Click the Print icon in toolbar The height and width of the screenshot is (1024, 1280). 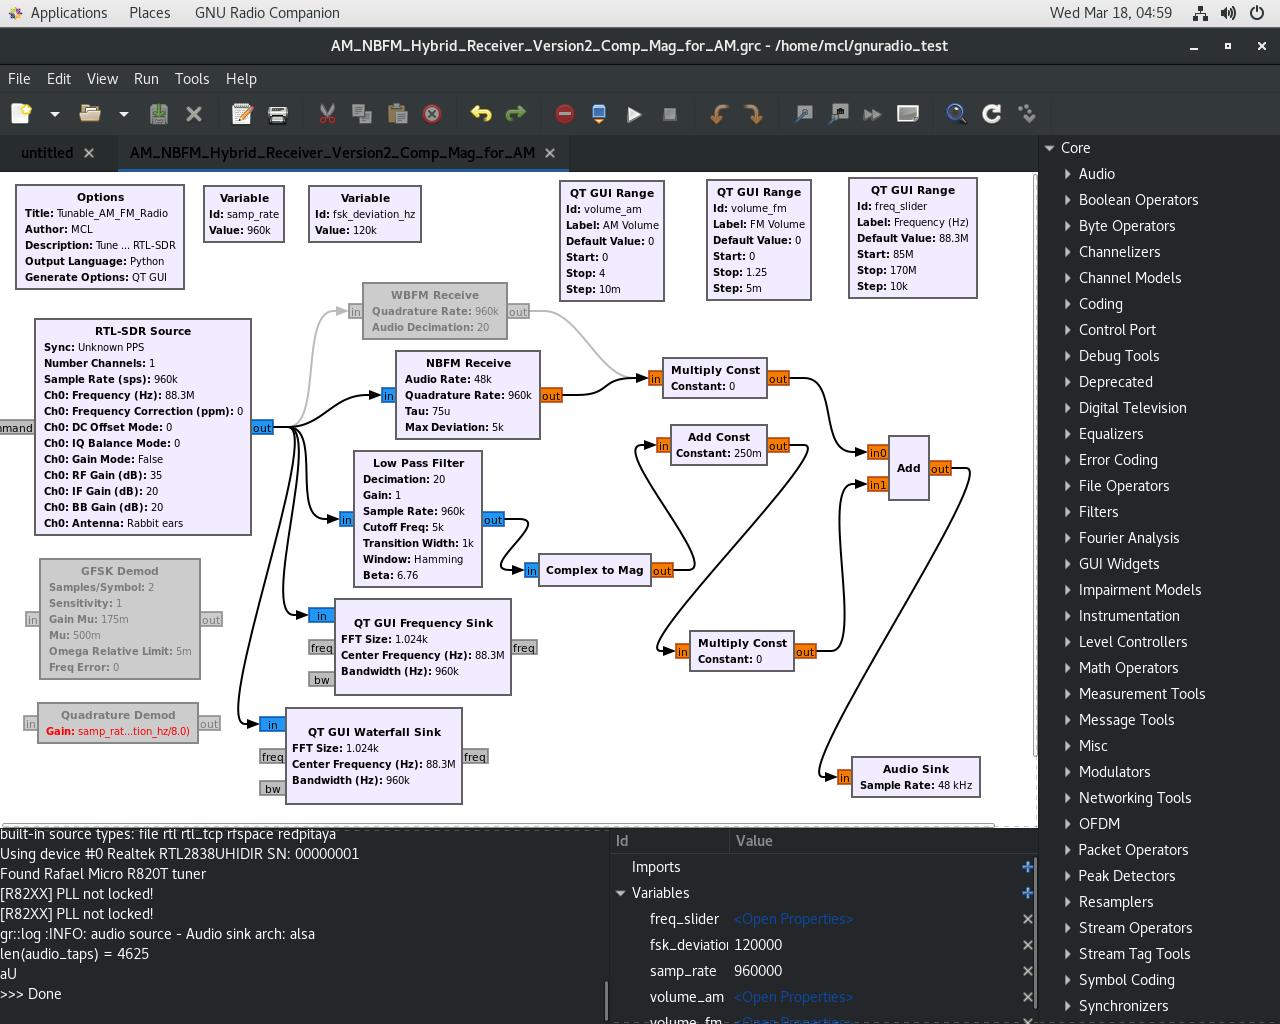tap(278, 114)
